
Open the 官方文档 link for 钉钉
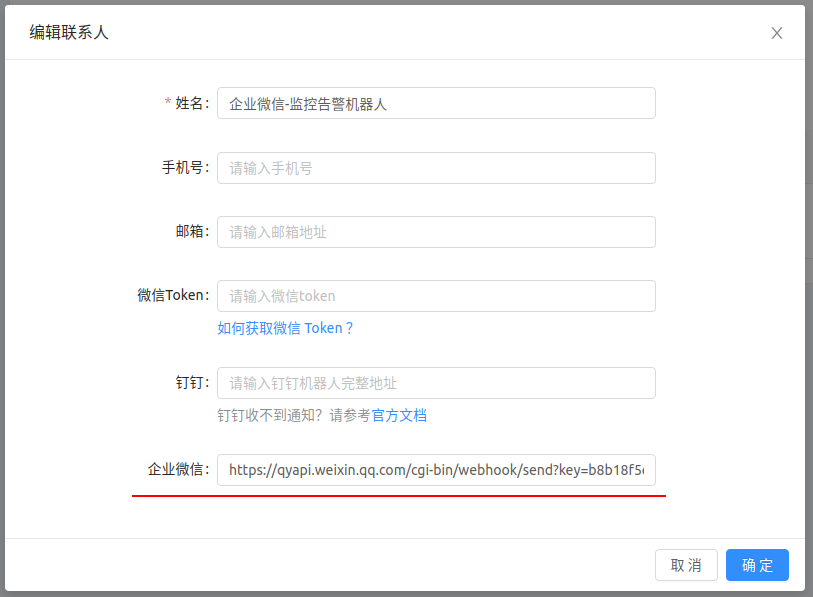(x=399, y=415)
